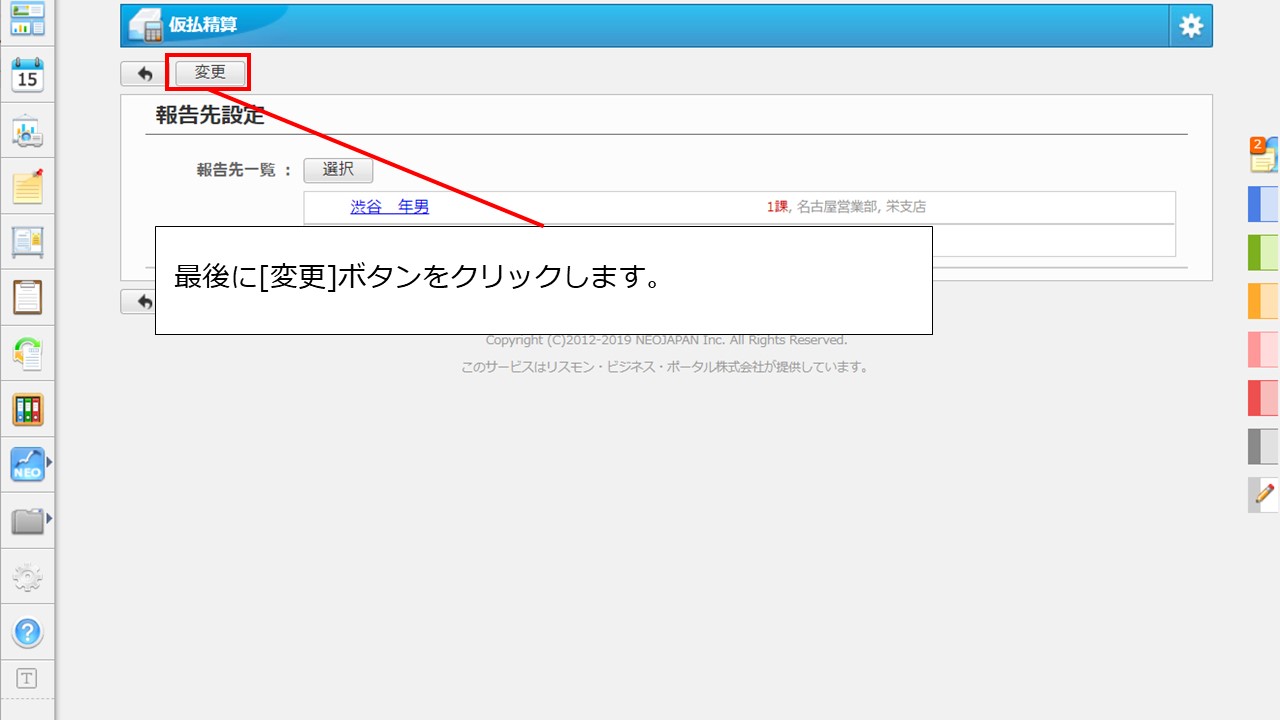Open the notes icon with badge 2
Viewport: 1280px width, 720px height.
pyautogui.click(x=1262, y=155)
